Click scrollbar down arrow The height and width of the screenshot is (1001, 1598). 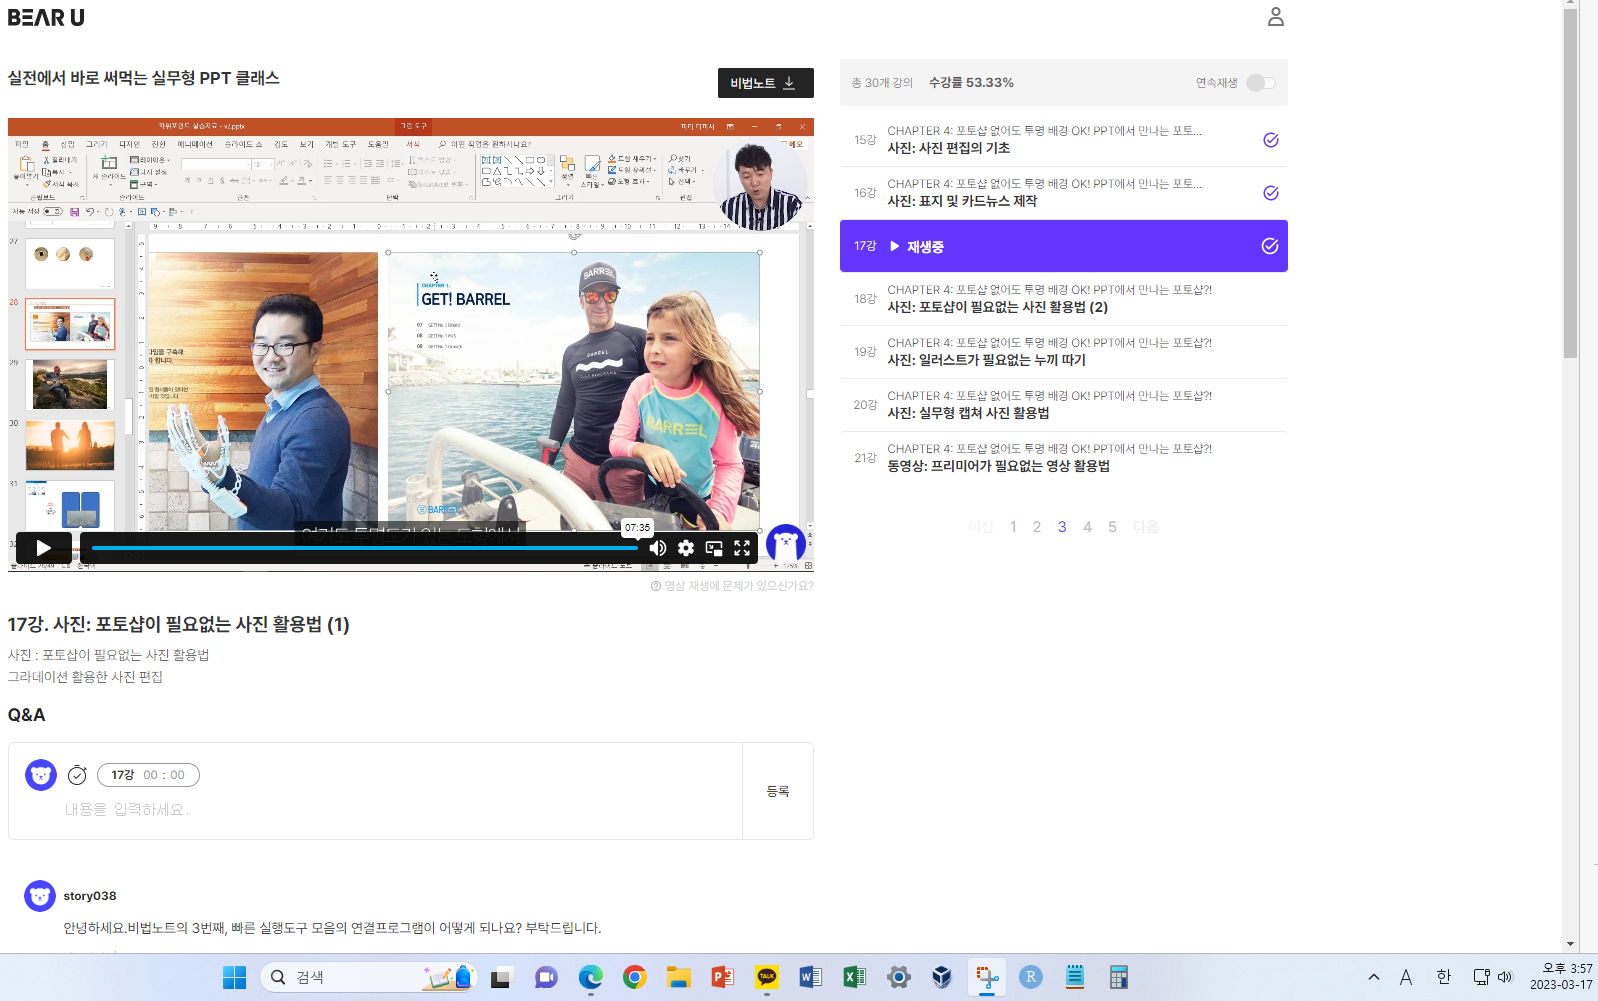(x=1570, y=944)
